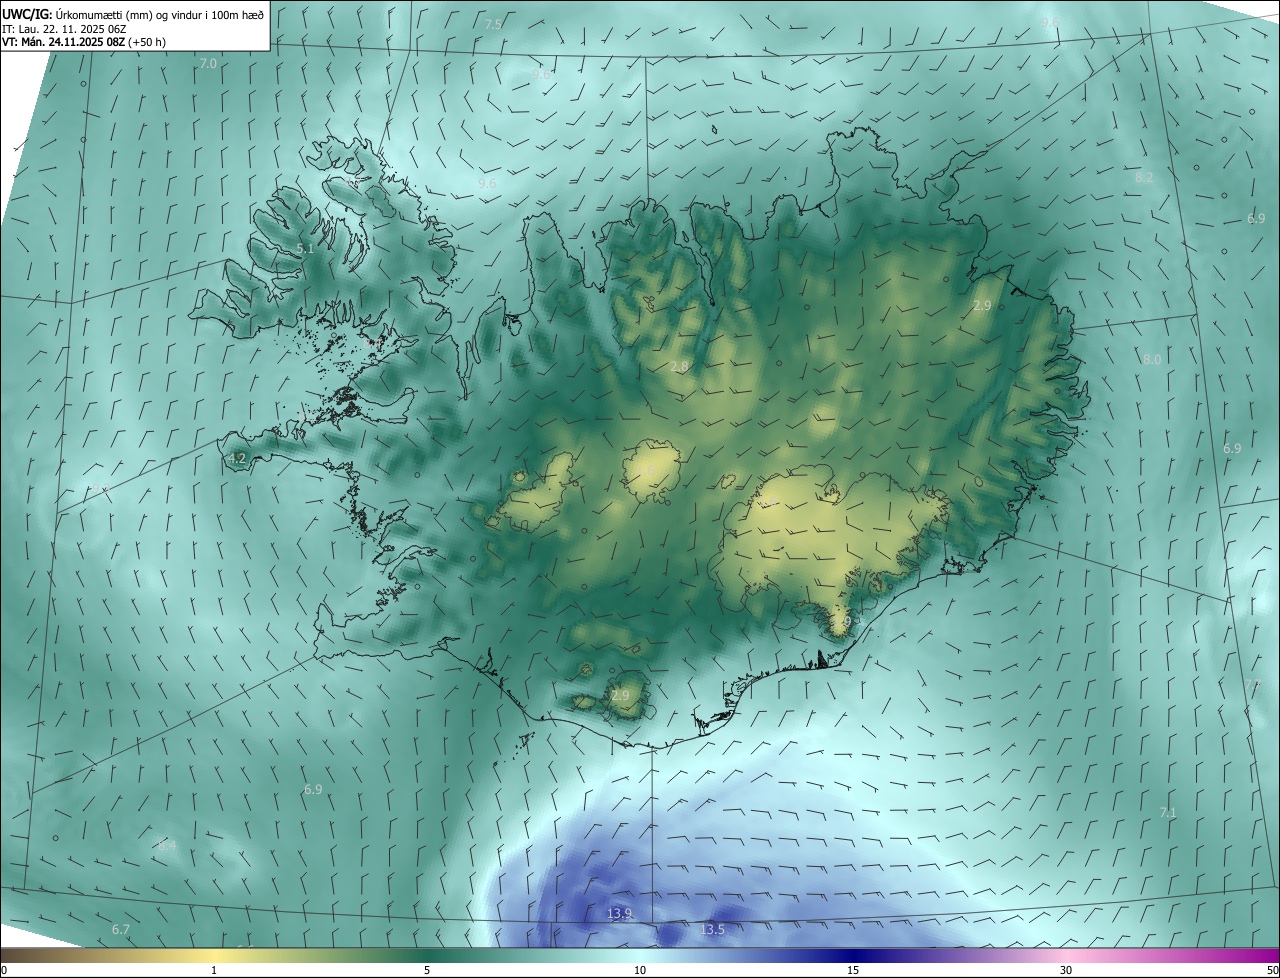This screenshot has width=1280, height=978.
Task: Click the 13.9 value label in the blue area
Action: click(619, 913)
